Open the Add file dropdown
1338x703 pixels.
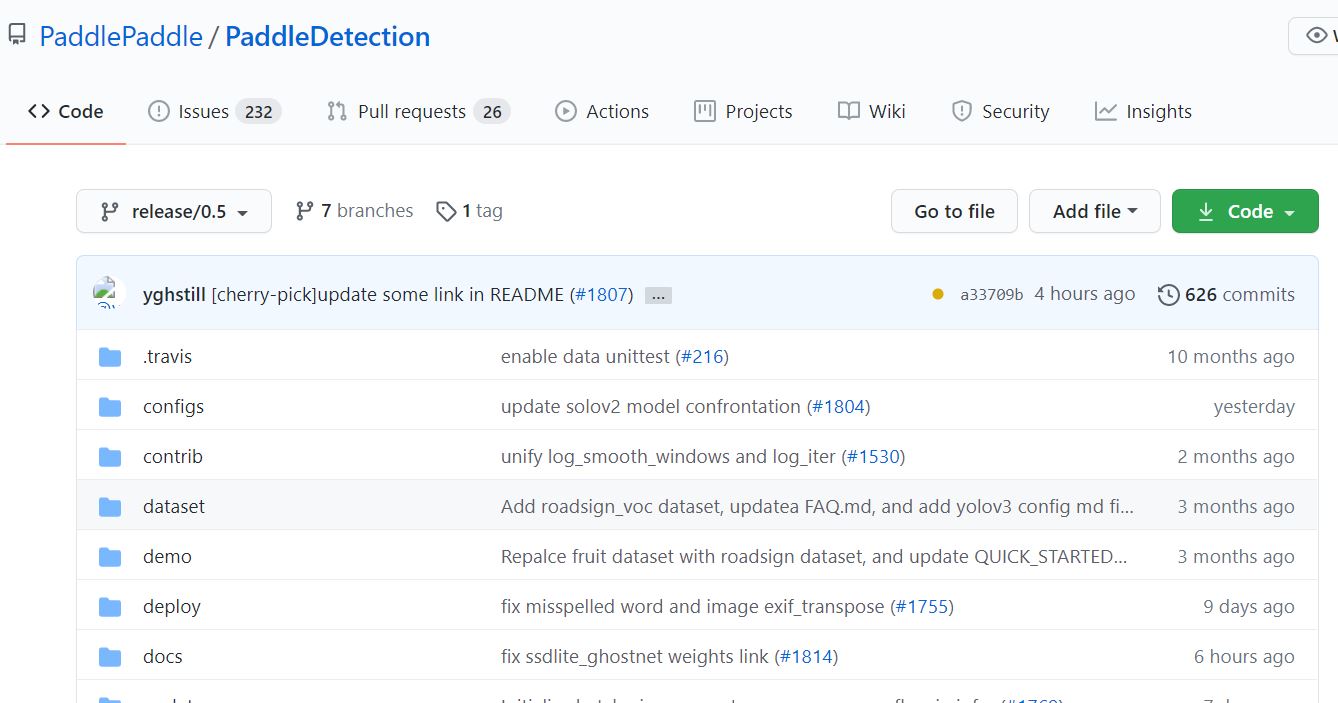(x=1094, y=211)
